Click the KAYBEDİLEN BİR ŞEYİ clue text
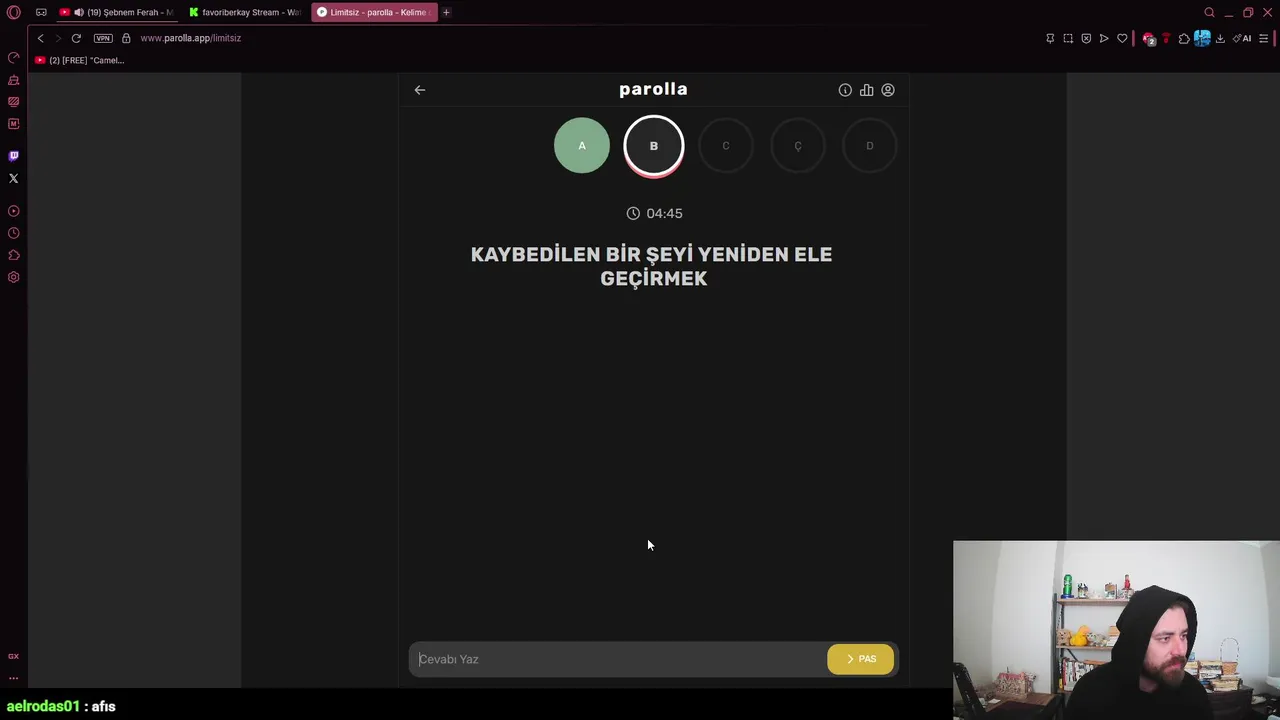Screen dimensions: 1280x720 click(652, 266)
